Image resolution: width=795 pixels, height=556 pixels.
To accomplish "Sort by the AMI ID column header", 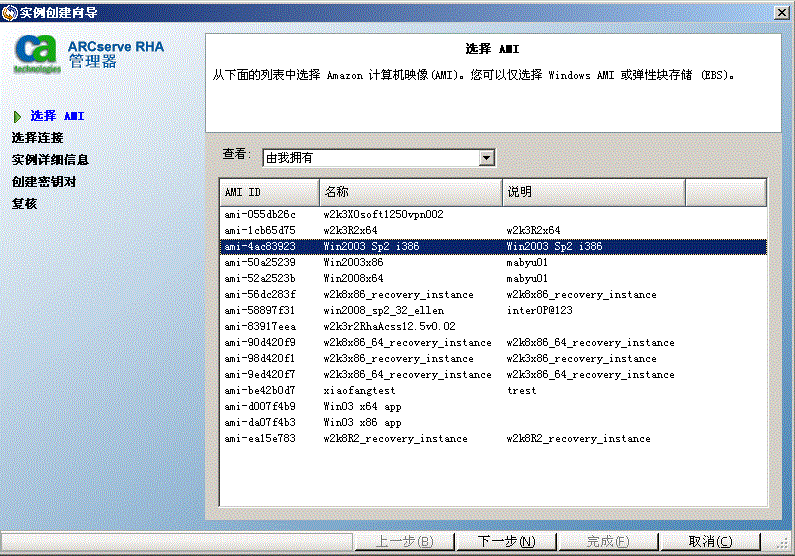I will (x=269, y=192).
